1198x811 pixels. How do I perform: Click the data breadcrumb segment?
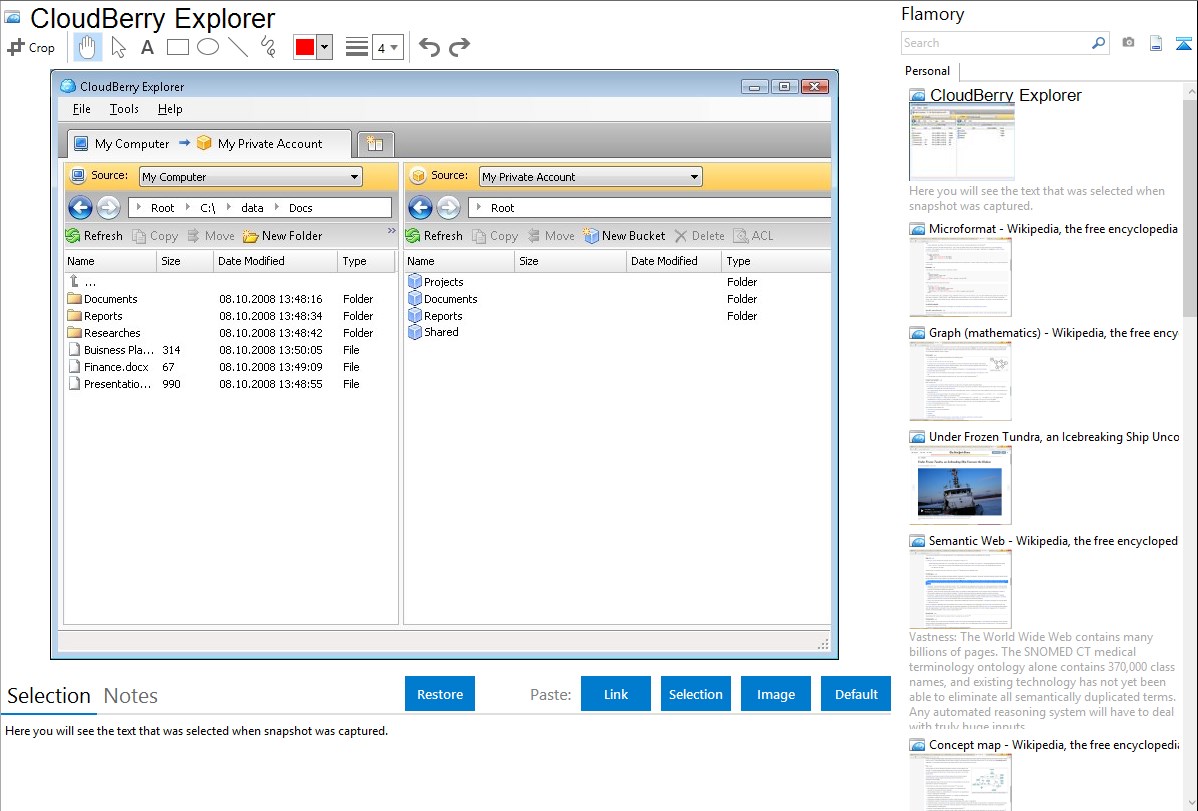252,208
